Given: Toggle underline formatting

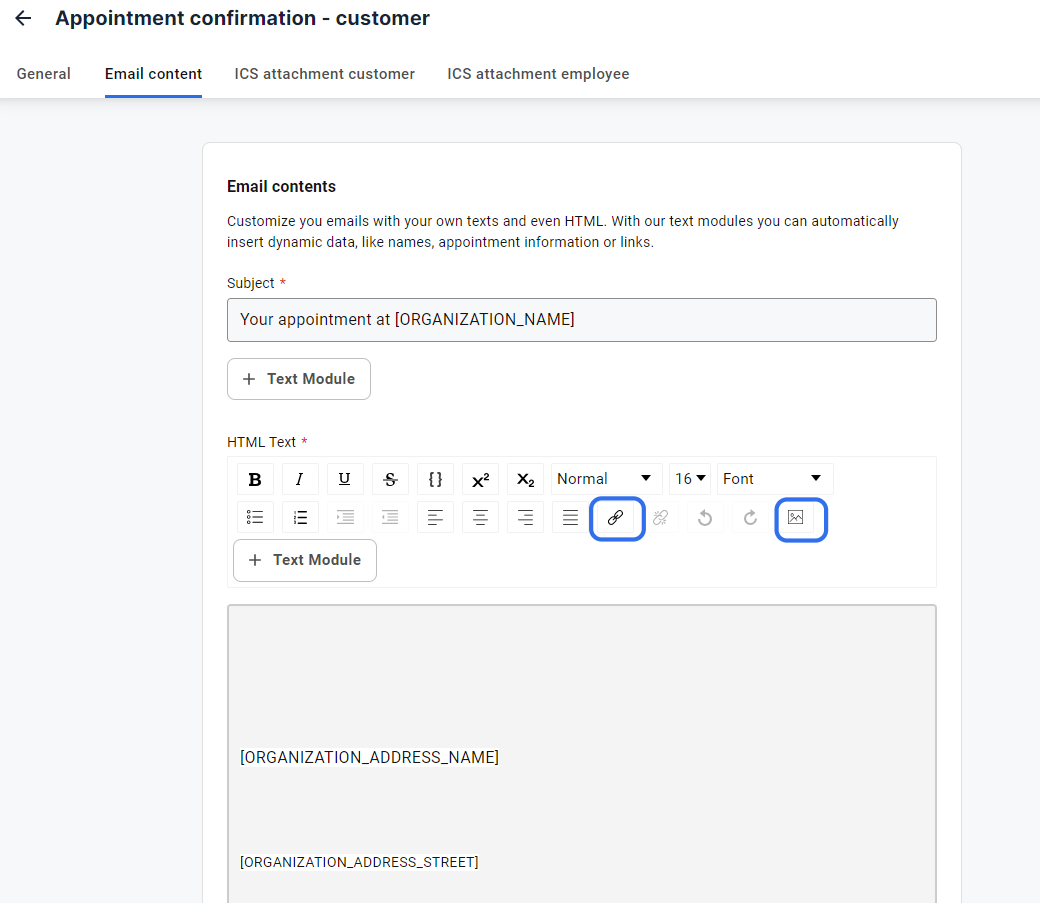Looking at the screenshot, I should click(345, 479).
